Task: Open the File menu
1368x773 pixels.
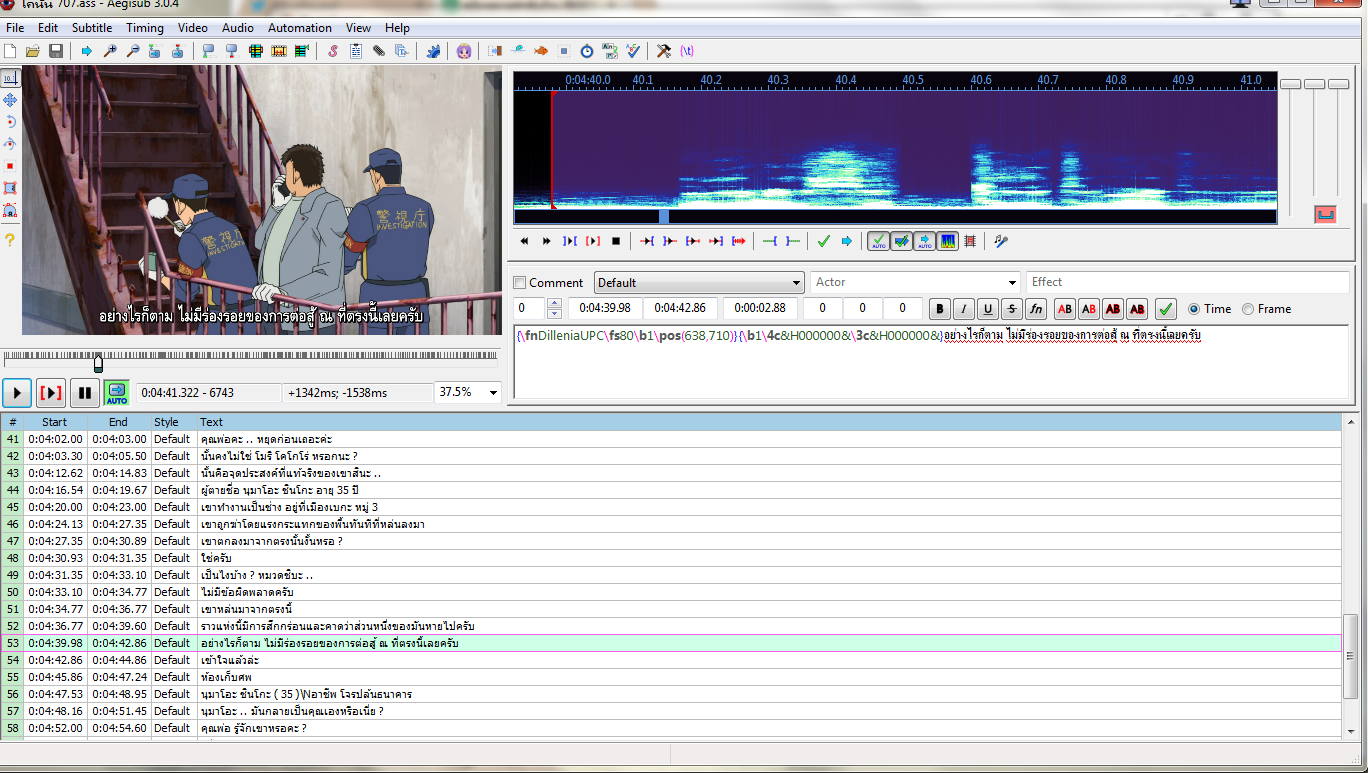Action: click(15, 28)
